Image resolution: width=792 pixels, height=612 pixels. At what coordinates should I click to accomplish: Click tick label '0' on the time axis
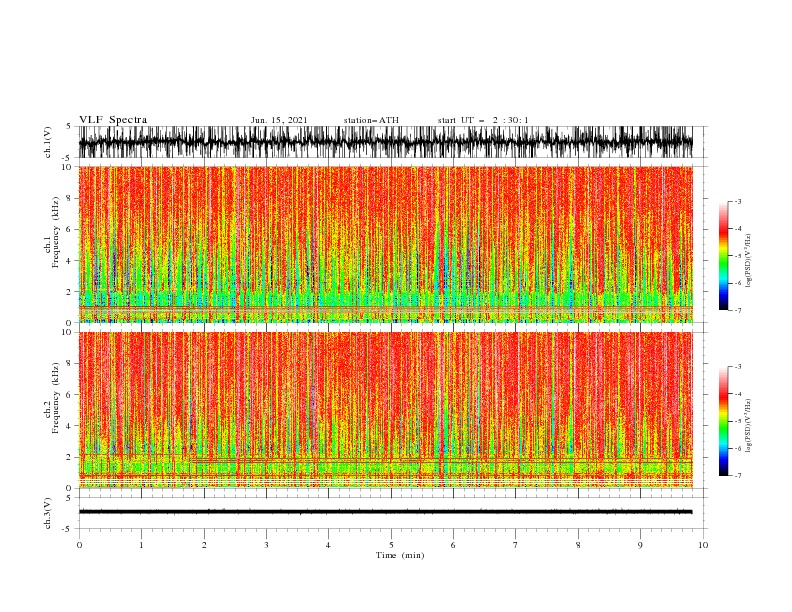[79, 545]
